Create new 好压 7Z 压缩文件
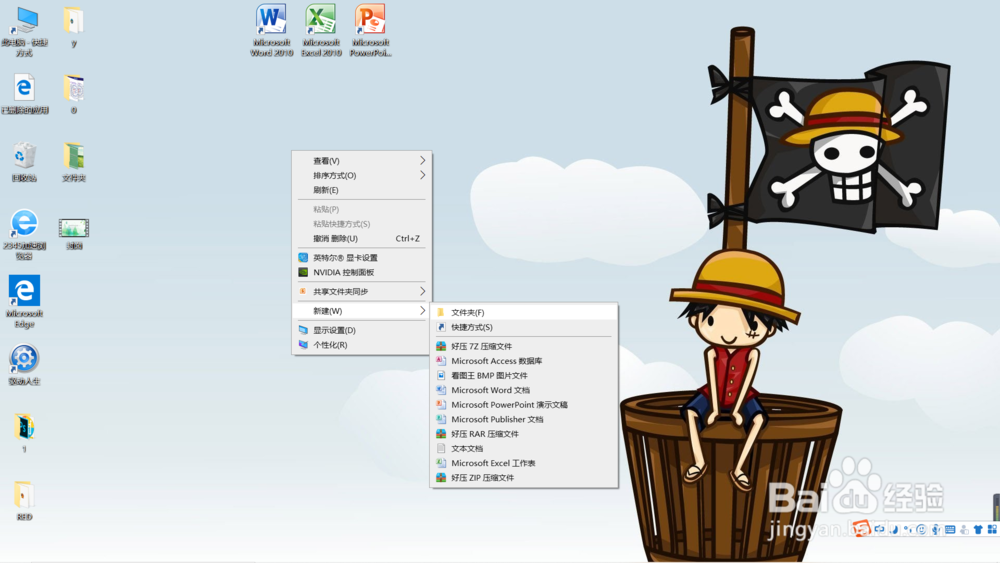 524,346
